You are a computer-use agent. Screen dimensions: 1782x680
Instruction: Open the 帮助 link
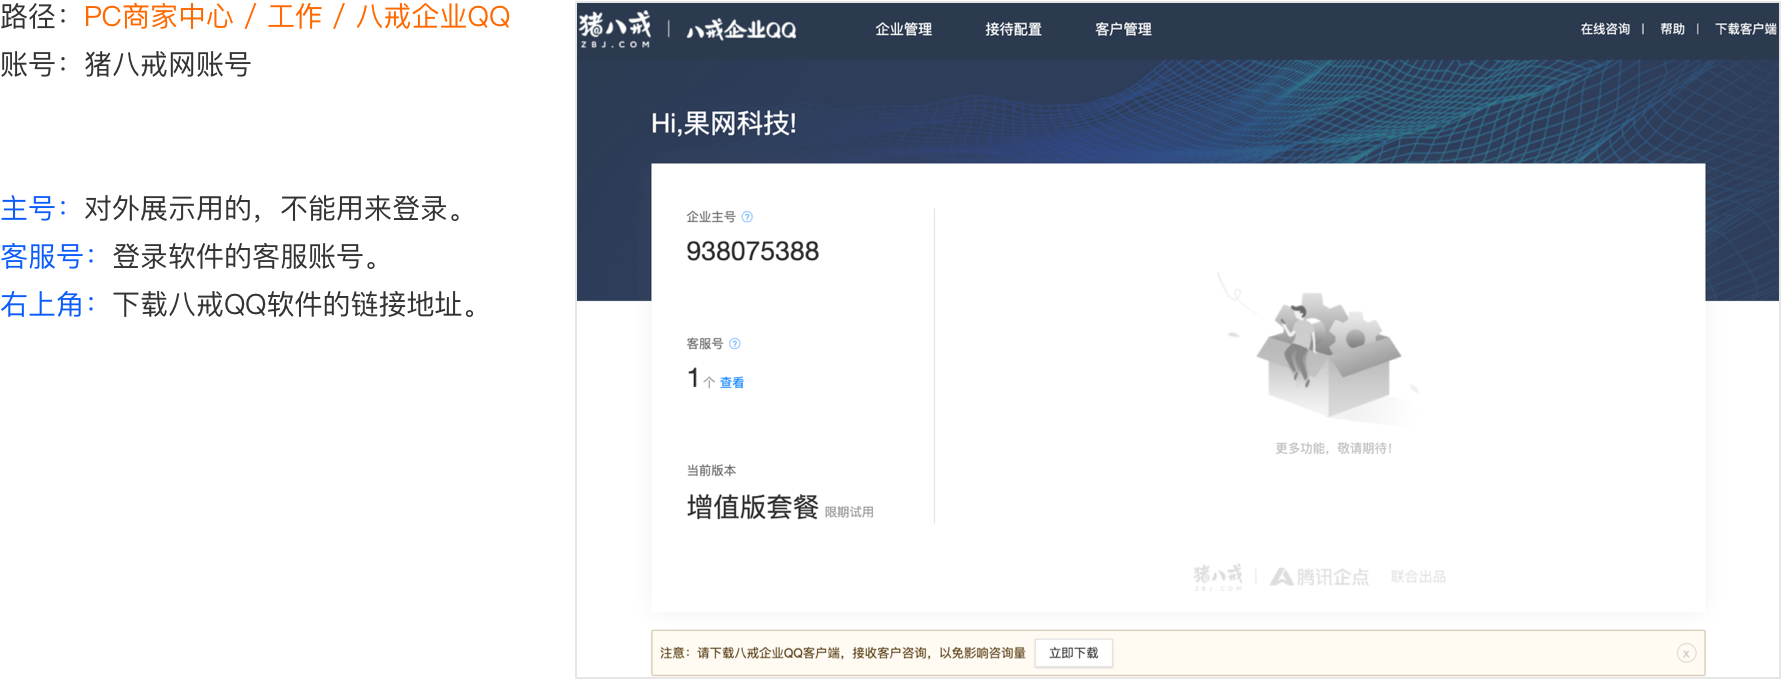coord(1672,29)
